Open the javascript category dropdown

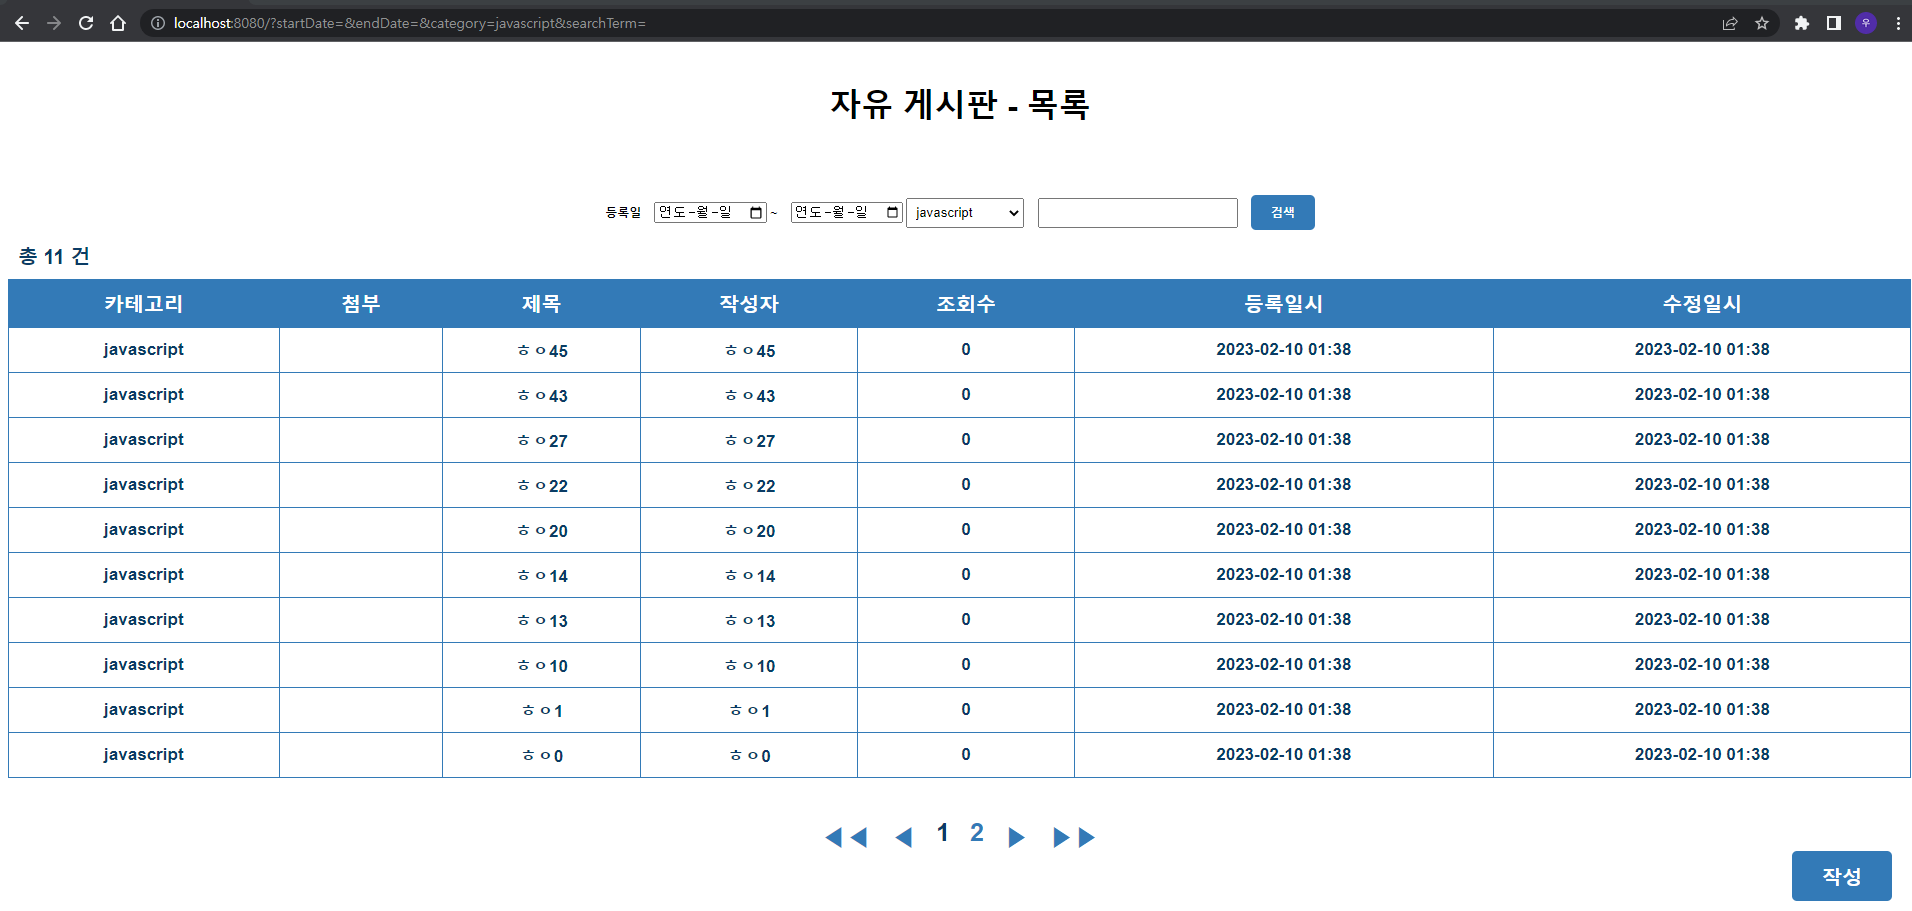965,213
